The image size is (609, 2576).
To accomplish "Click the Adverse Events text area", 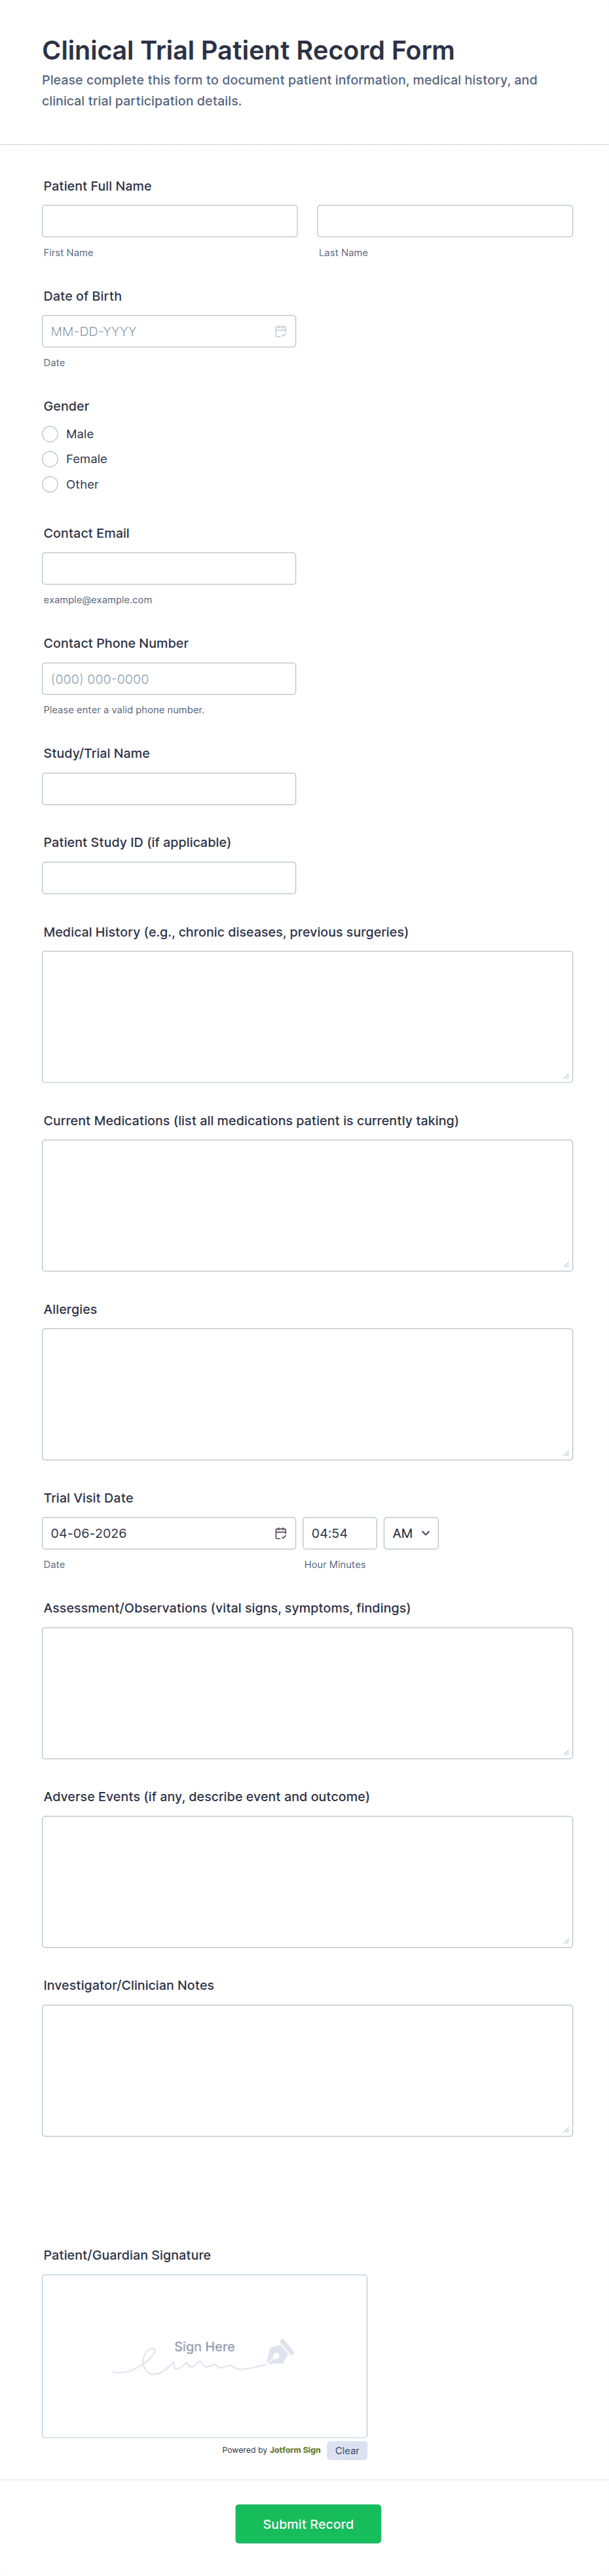I will (x=307, y=1881).
